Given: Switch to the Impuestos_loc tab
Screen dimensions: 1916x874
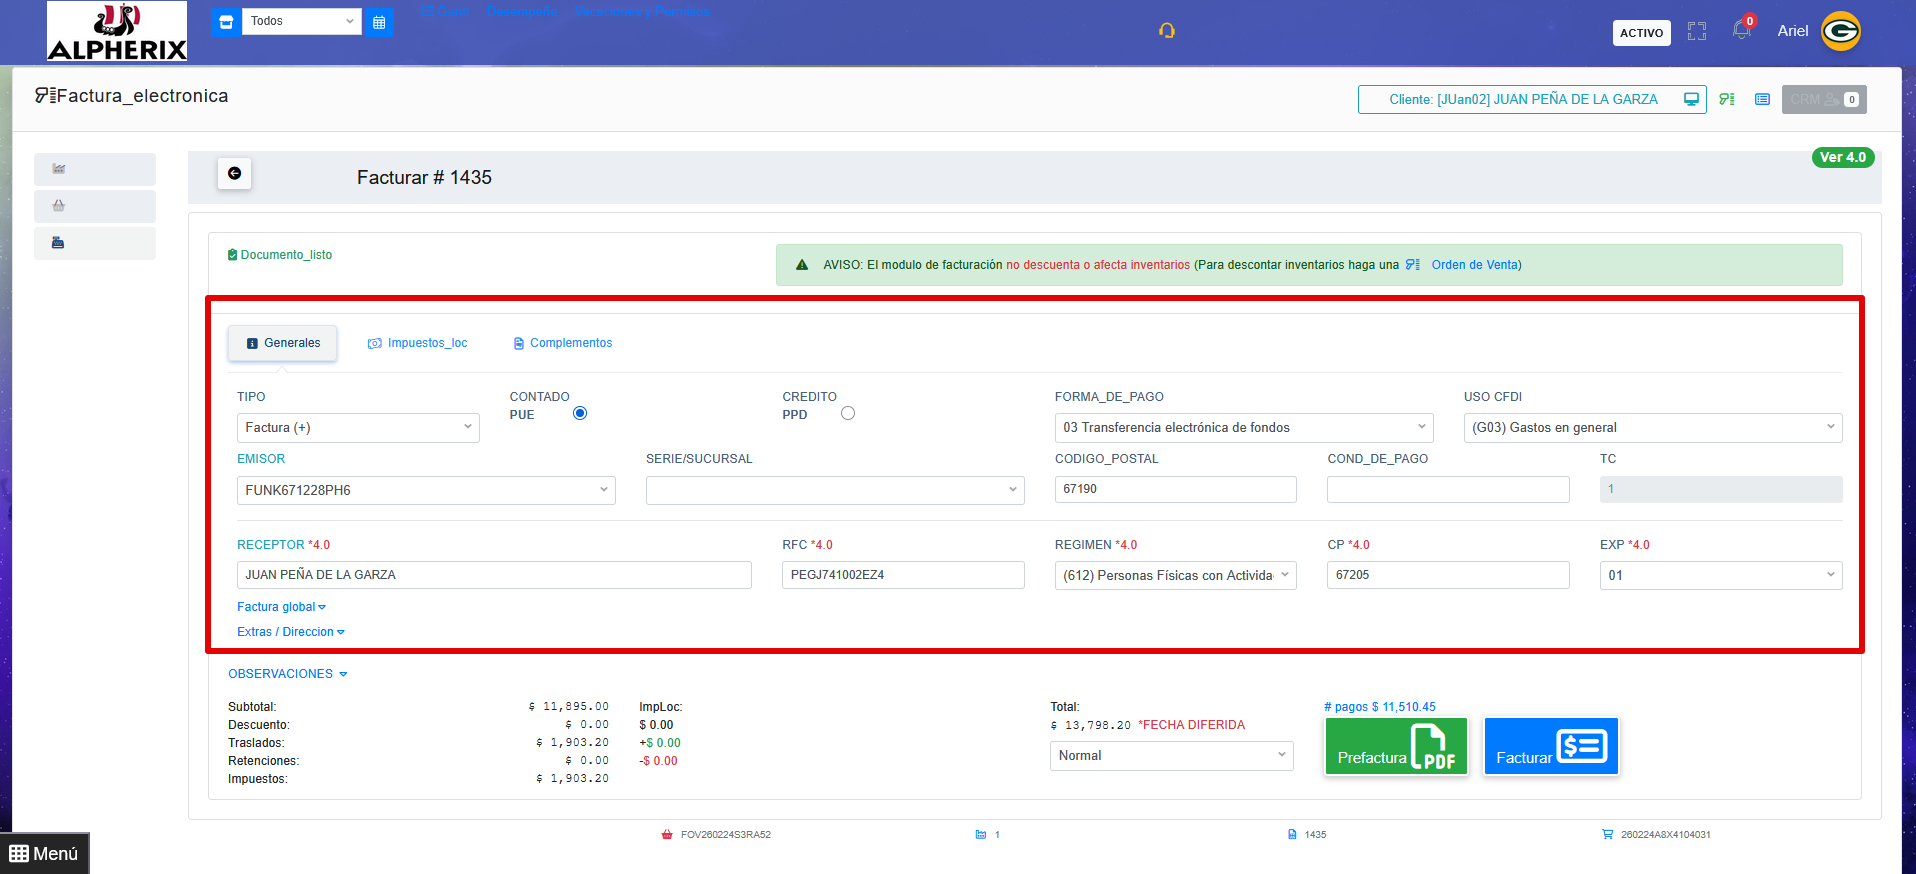Looking at the screenshot, I should pos(418,343).
